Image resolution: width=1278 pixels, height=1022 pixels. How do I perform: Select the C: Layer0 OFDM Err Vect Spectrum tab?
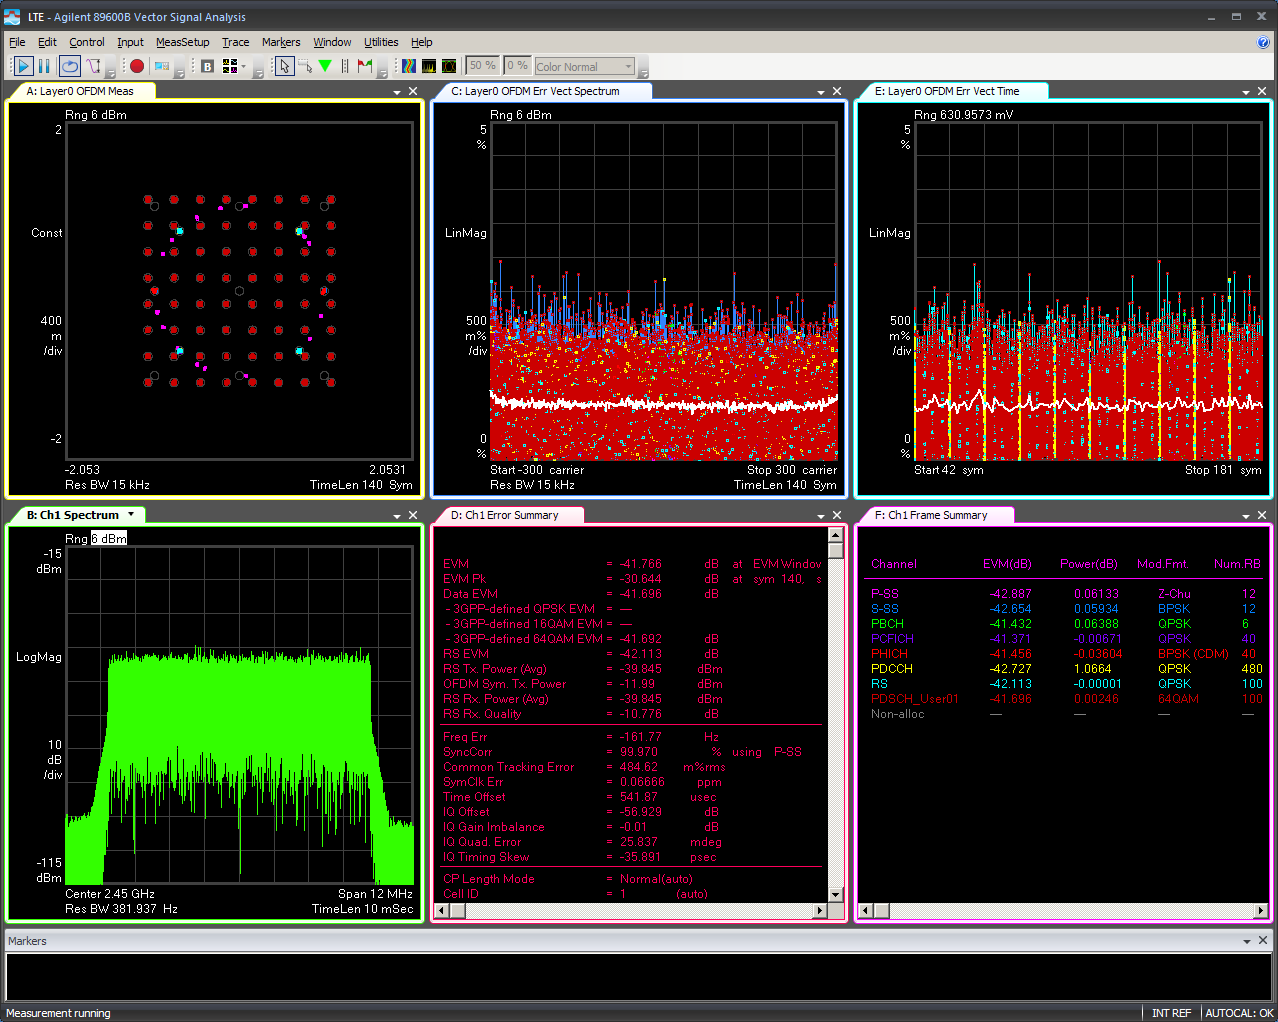click(x=536, y=91)
